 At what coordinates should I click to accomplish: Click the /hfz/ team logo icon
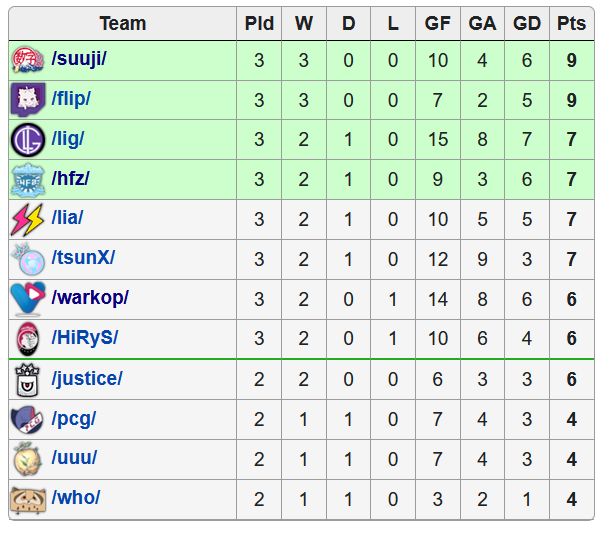27,180
